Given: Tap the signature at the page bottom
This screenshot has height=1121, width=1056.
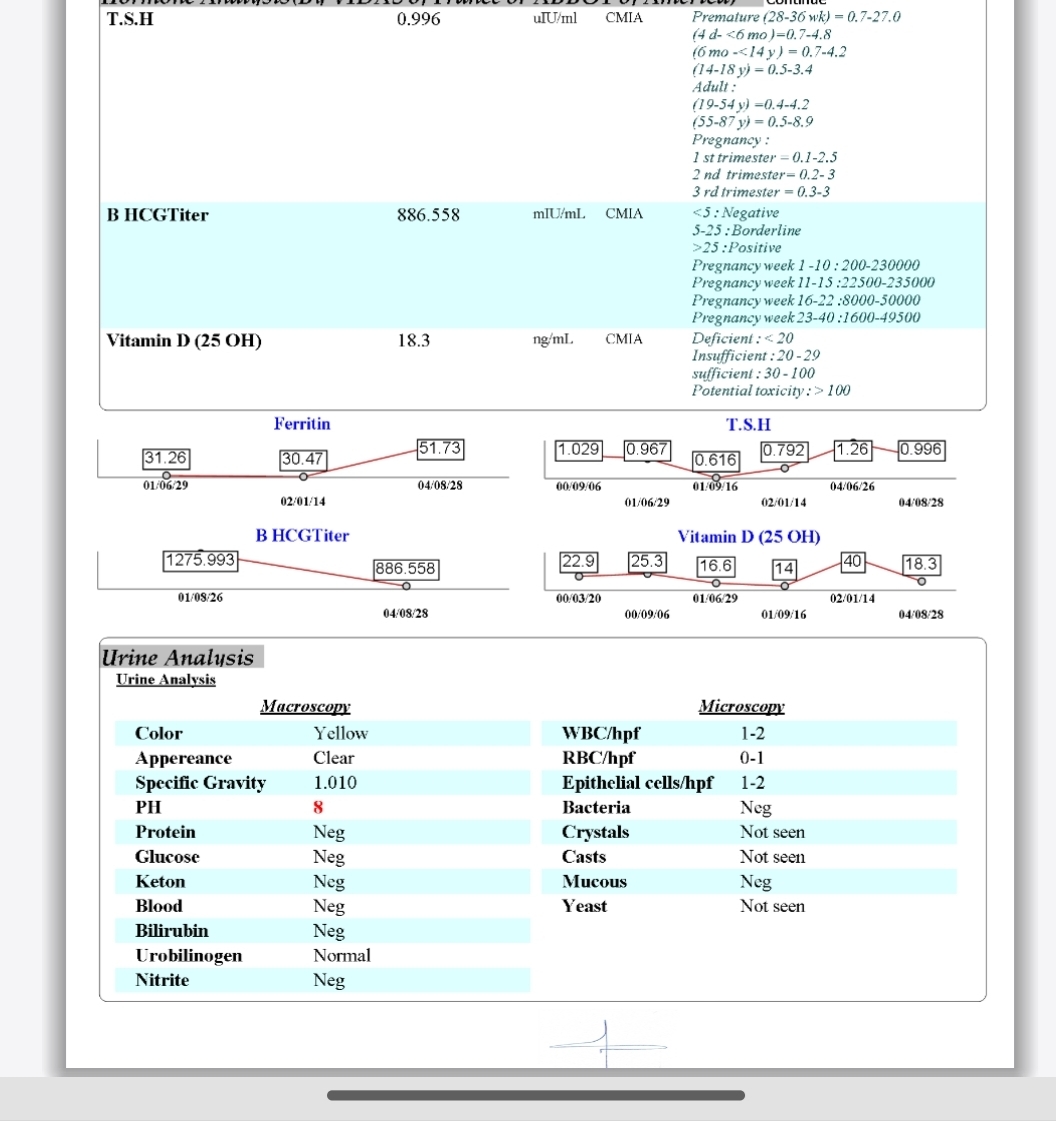Looking at the screenshot, I should pyautogui.click(x=607, y=1043).
